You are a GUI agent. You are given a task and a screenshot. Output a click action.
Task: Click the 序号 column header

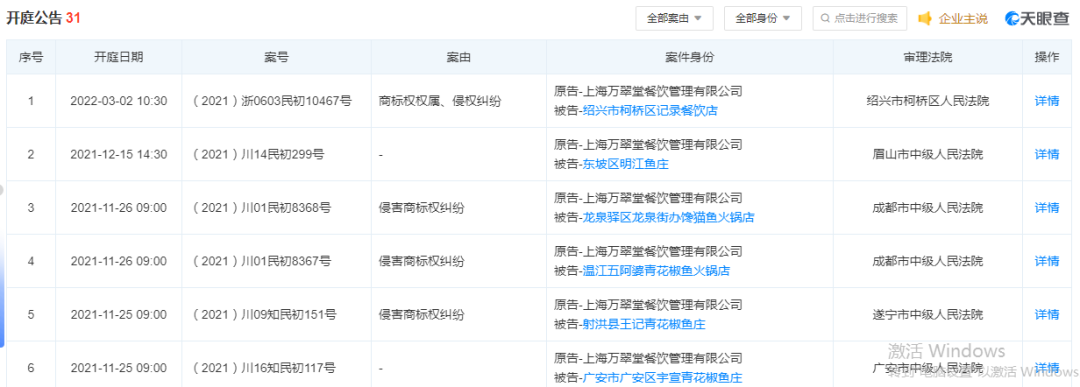(31, 58)
